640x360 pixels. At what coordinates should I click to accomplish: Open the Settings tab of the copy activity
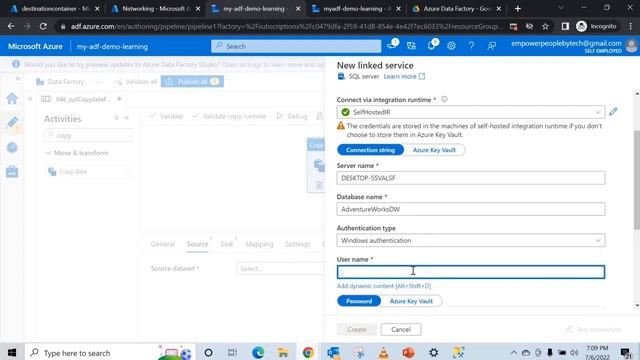[297, 244]
